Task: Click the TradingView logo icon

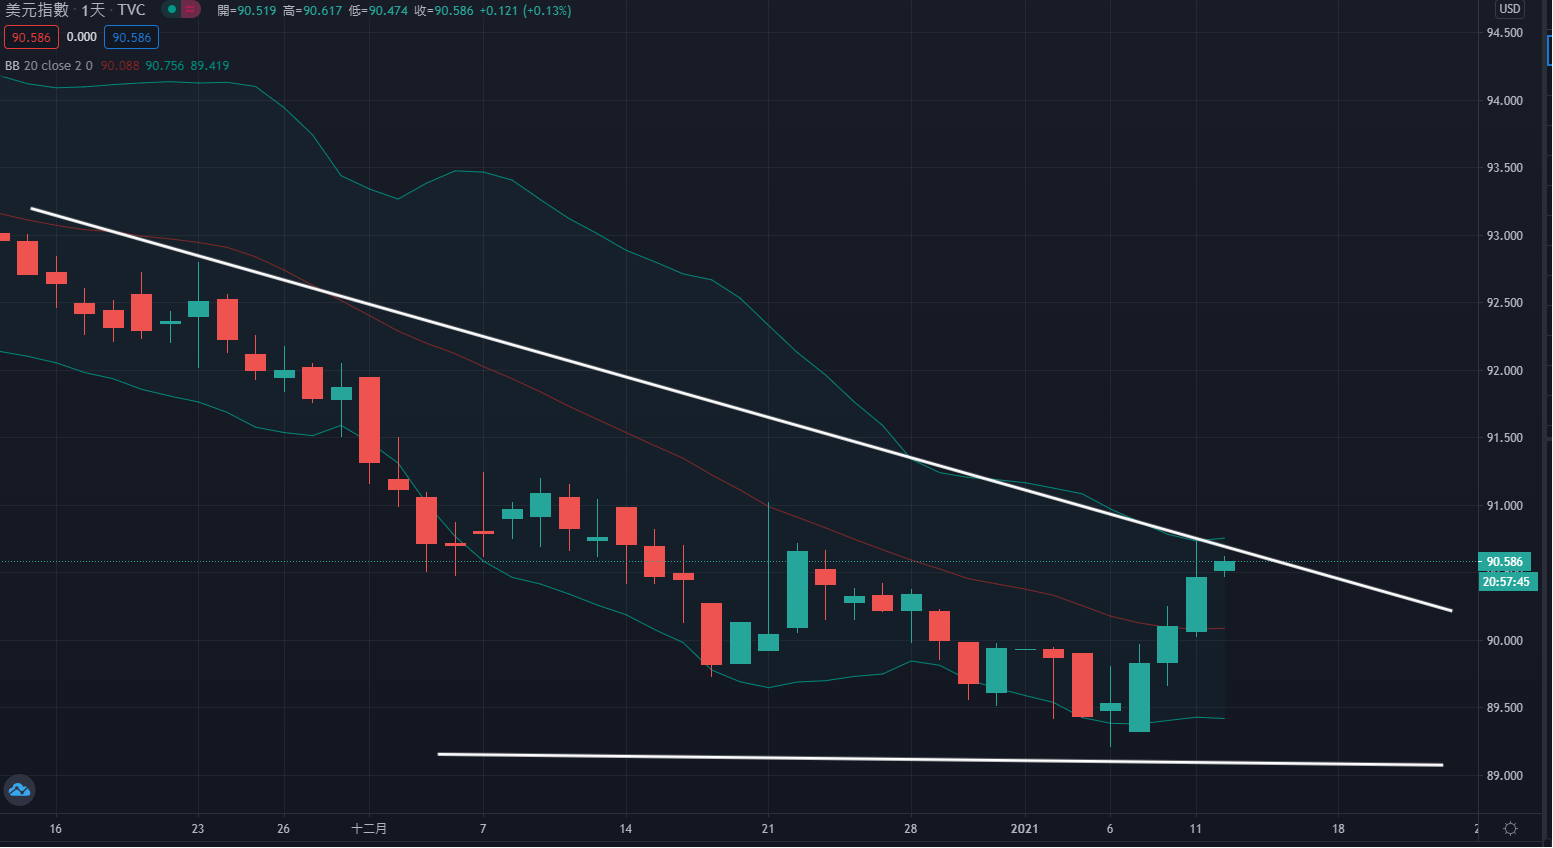Action: [x=19, y=790]
